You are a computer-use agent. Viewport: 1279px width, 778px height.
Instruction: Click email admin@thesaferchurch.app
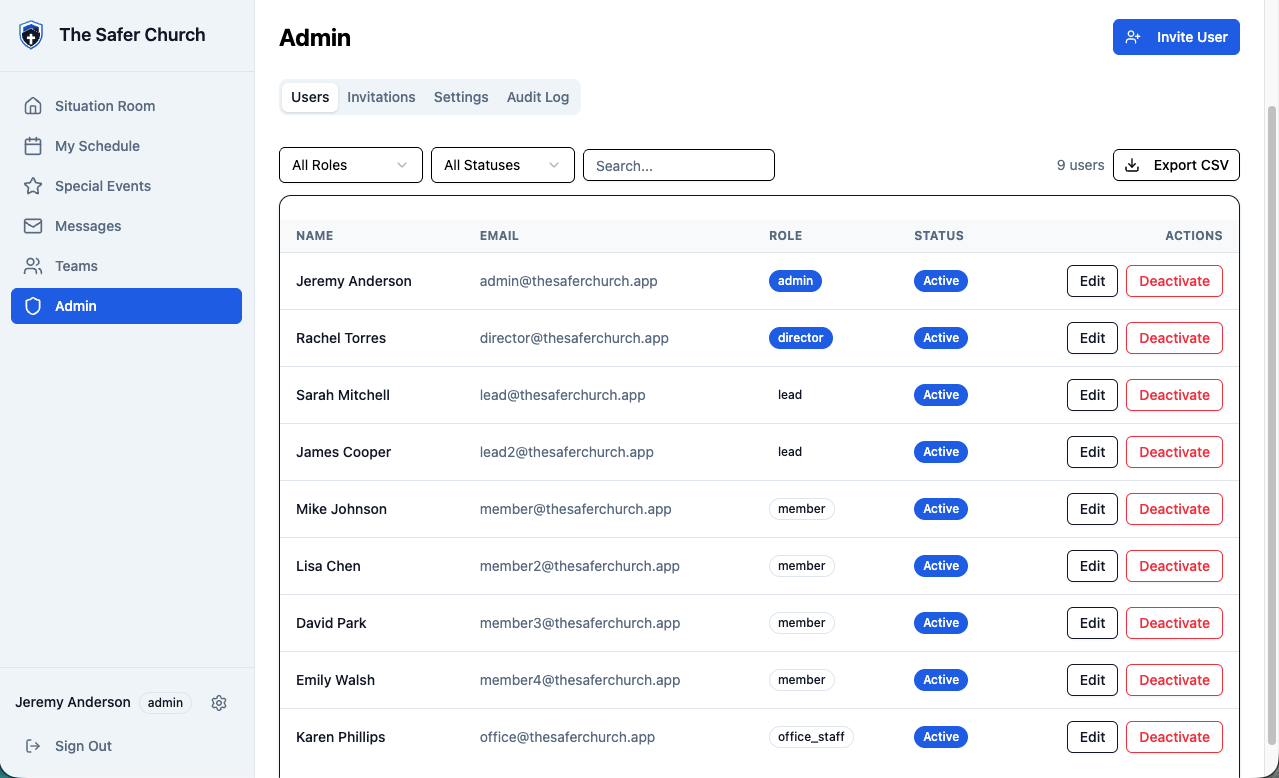(x=569, y=281)
